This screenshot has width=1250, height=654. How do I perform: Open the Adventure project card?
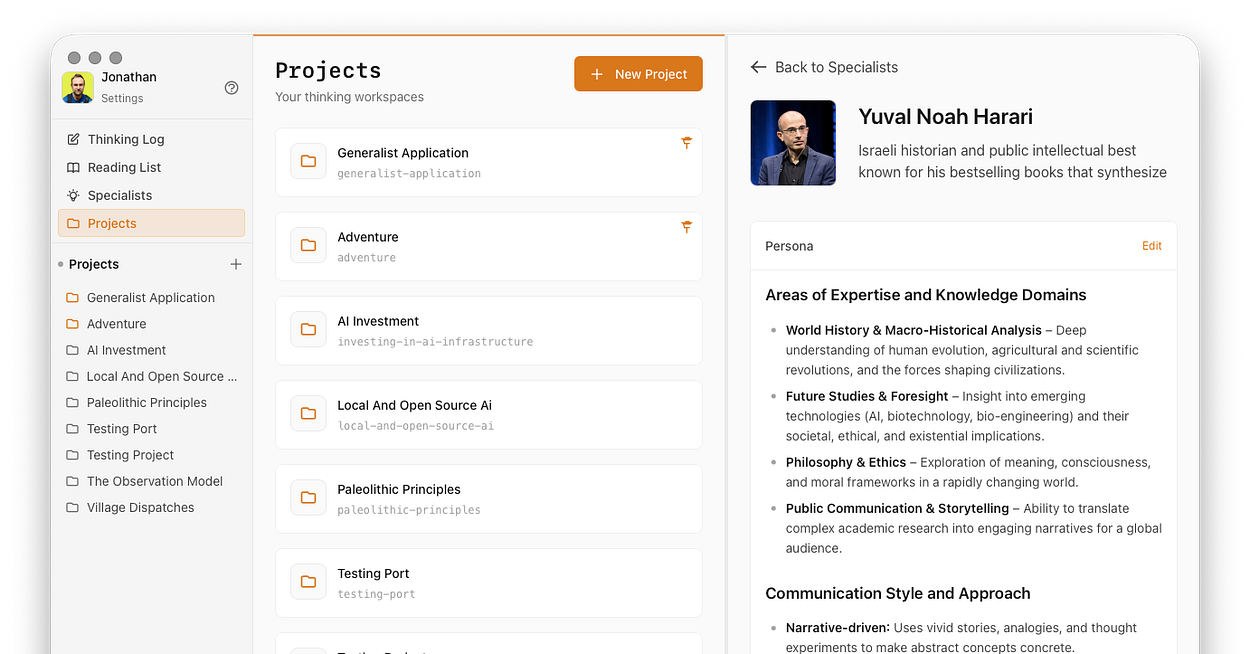click(x=488, y=246)
